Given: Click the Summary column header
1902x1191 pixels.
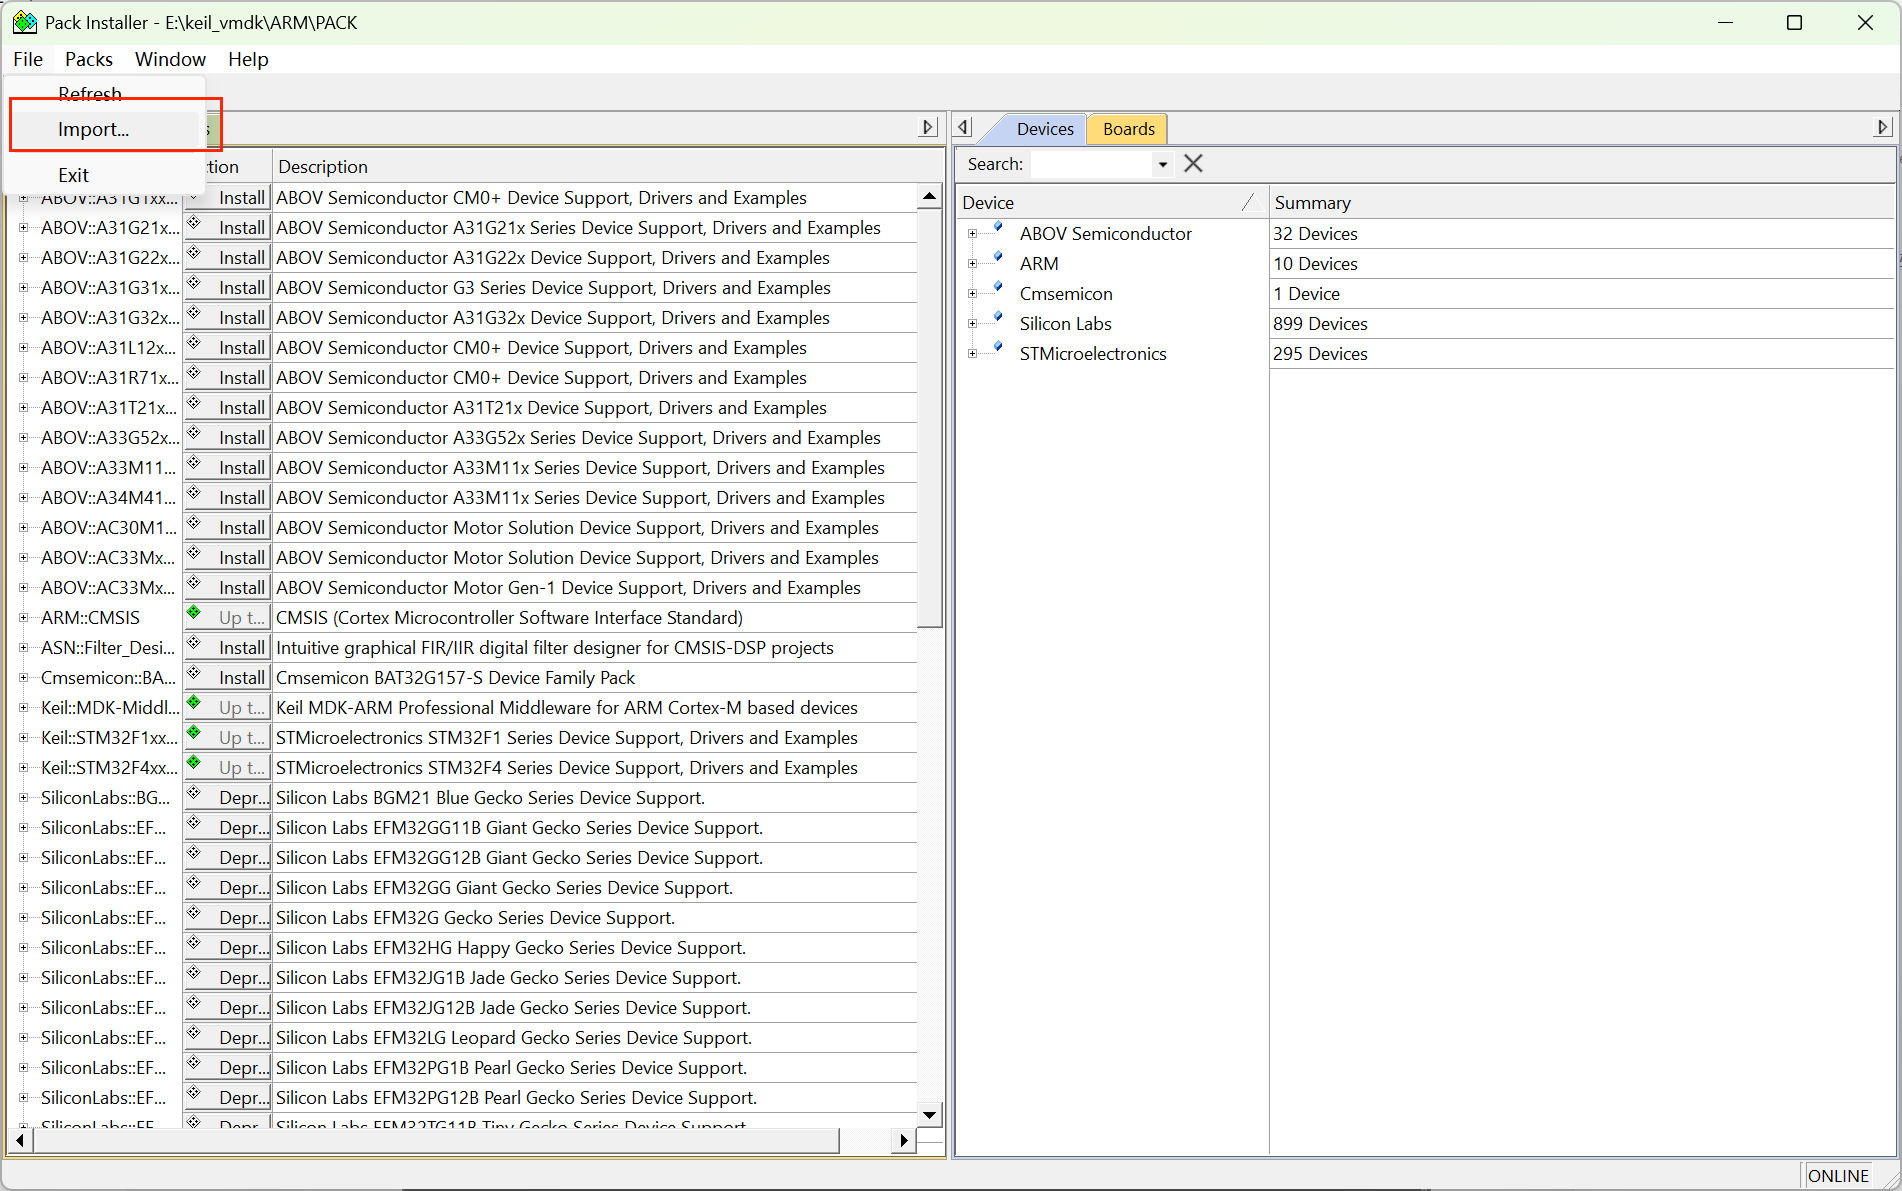Looking at the screenshot, I should 1581,203.
